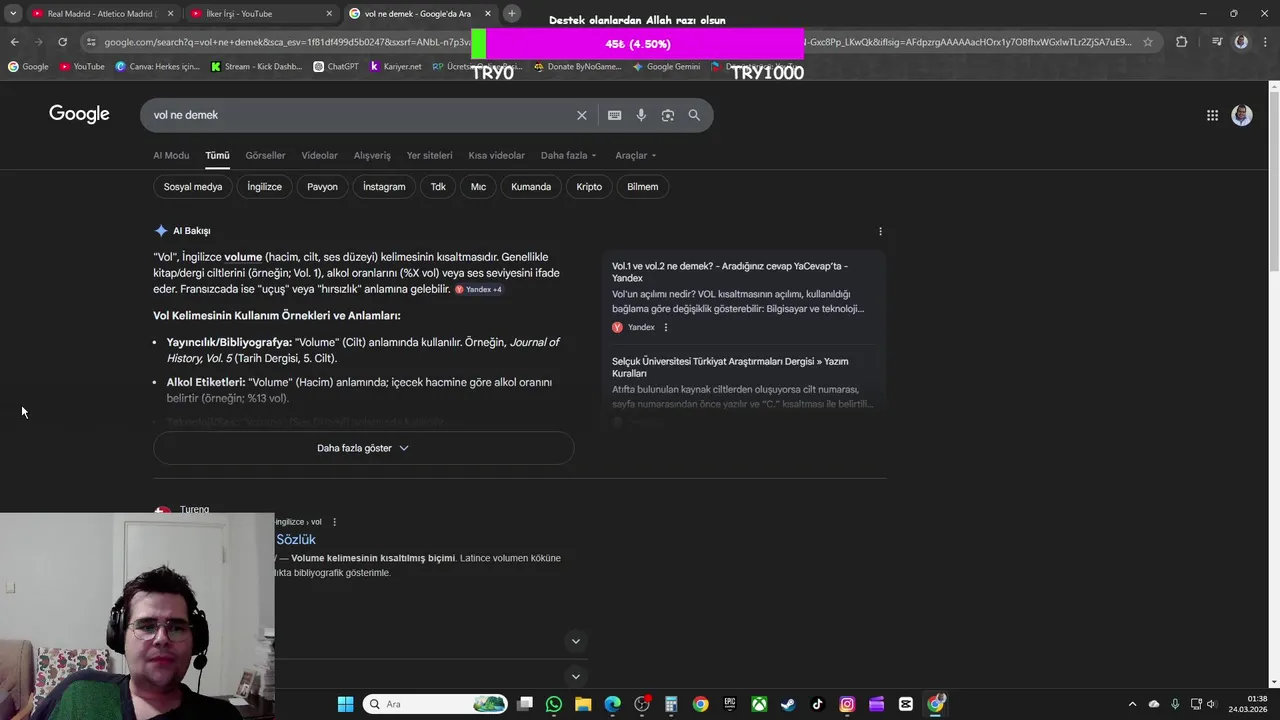This screenshot has height=720, width=1280.
Task: Open Selçuk Üniversitesi Türkiyat Araştırmaları Dergisi link
Action: point(730,367)
